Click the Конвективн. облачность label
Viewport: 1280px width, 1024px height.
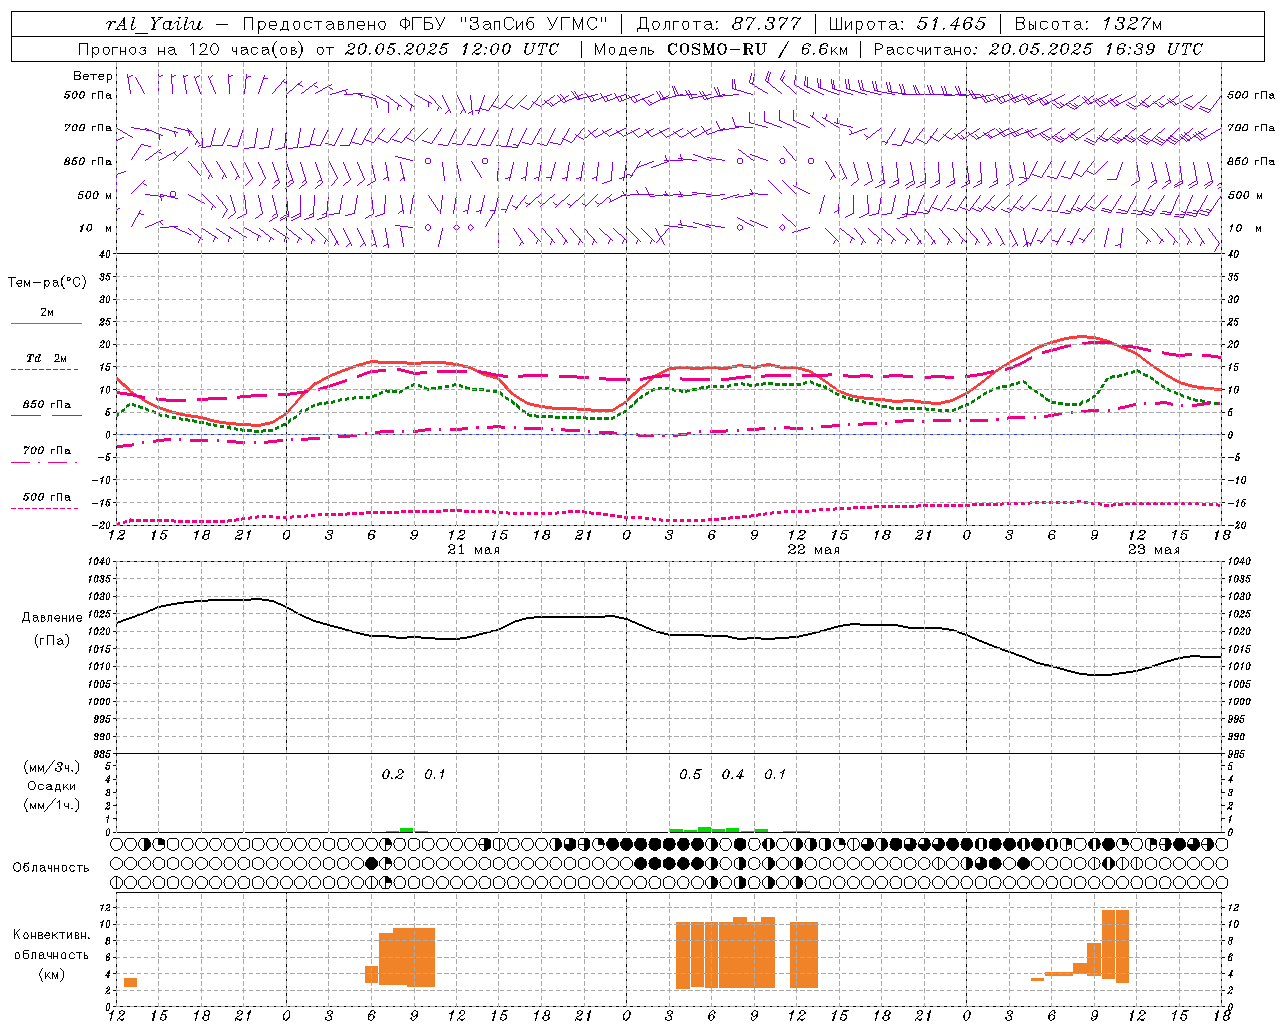[51, 945]
